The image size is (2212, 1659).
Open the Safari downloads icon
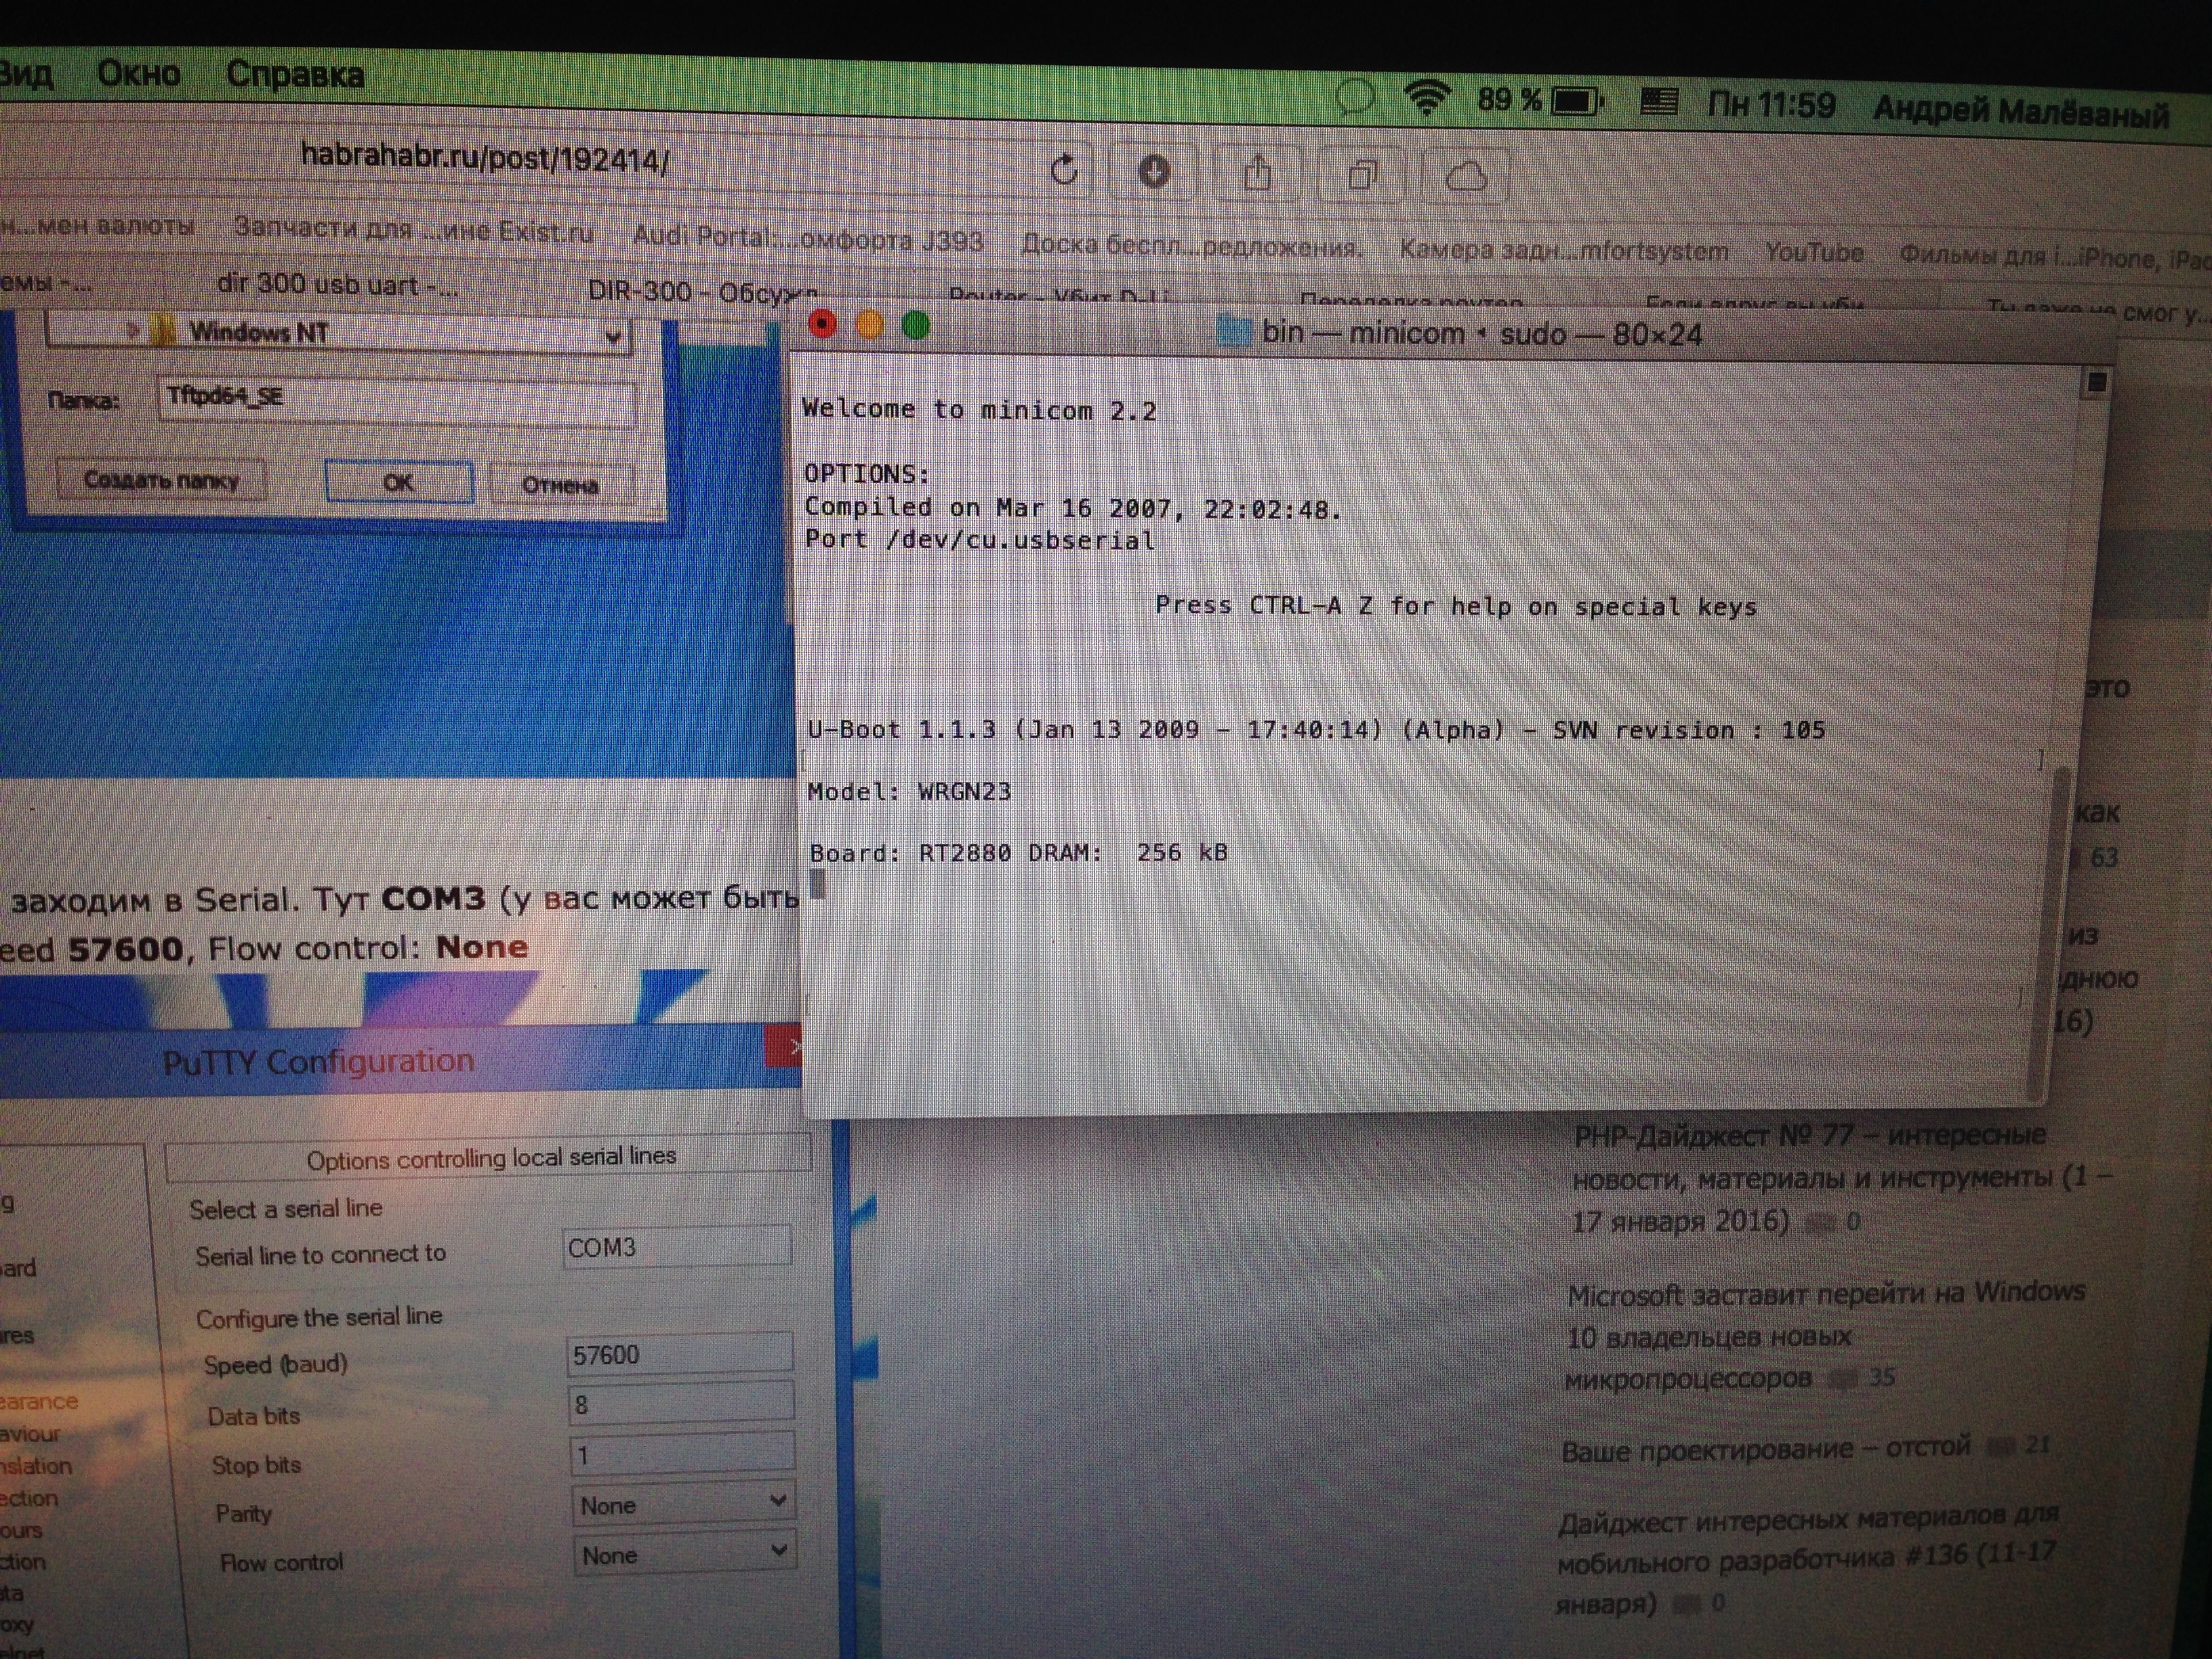click(1154, 172)
